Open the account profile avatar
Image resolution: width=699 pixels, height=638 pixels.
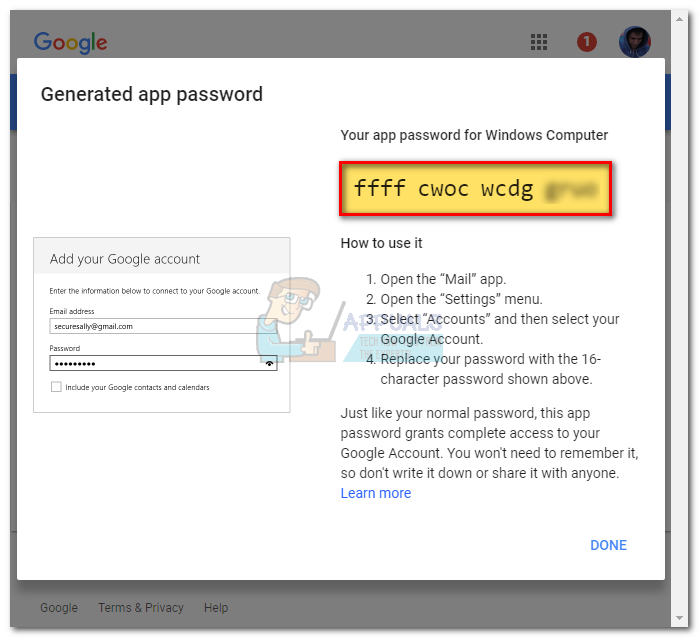[x=634, y=42]
